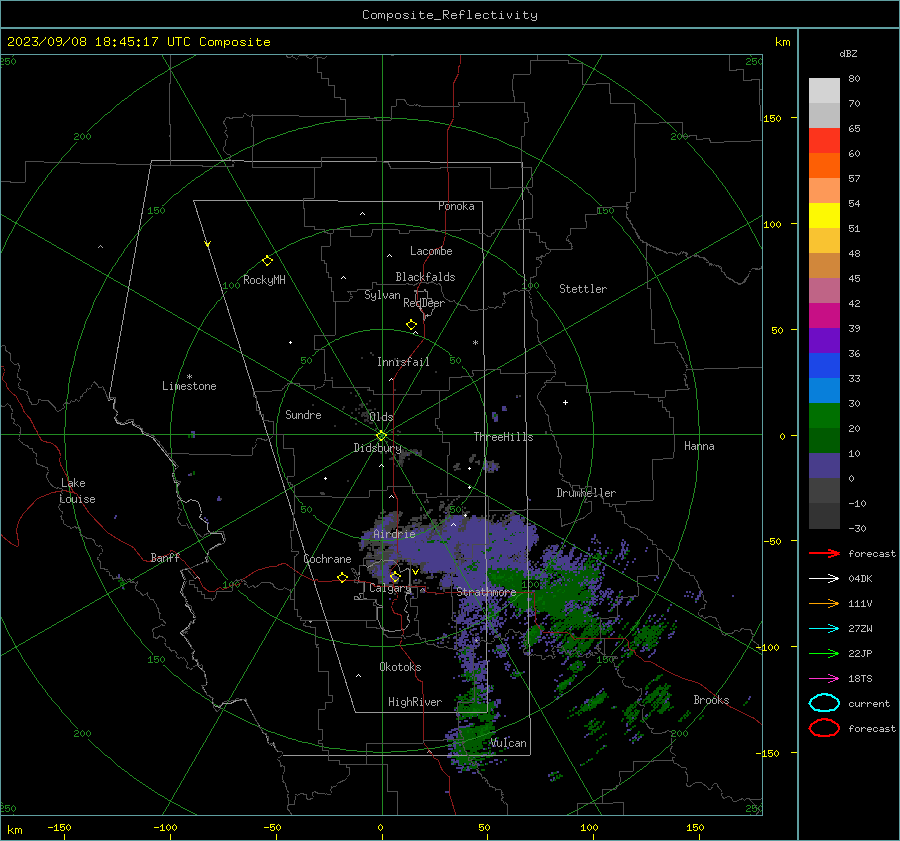Choose the dark gray swatch between -10 and -30
The height and width of the screenshot is (841, 900).
pyautogui.click(x=824, y=516)
